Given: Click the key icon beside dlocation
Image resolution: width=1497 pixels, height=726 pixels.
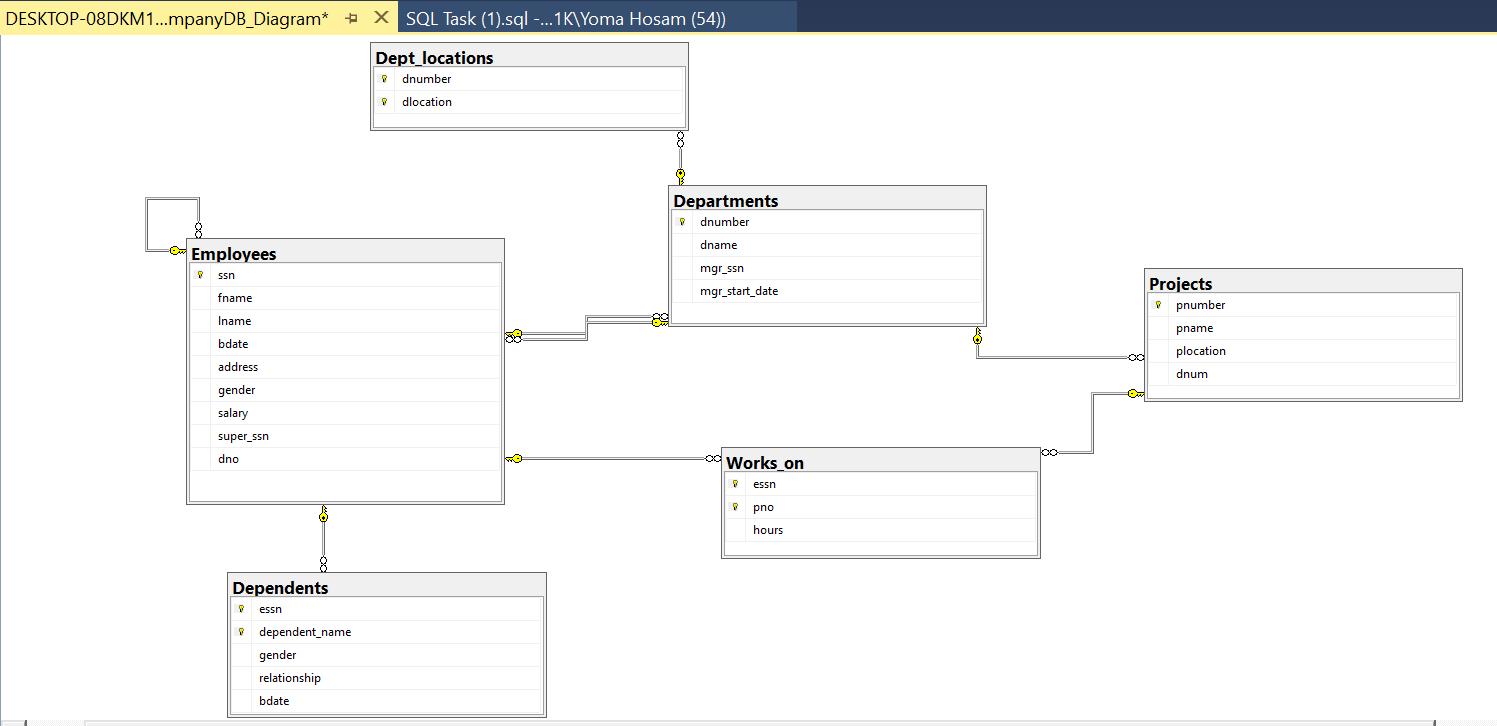Looking at the screenshot, I should [x=383, y=102].
